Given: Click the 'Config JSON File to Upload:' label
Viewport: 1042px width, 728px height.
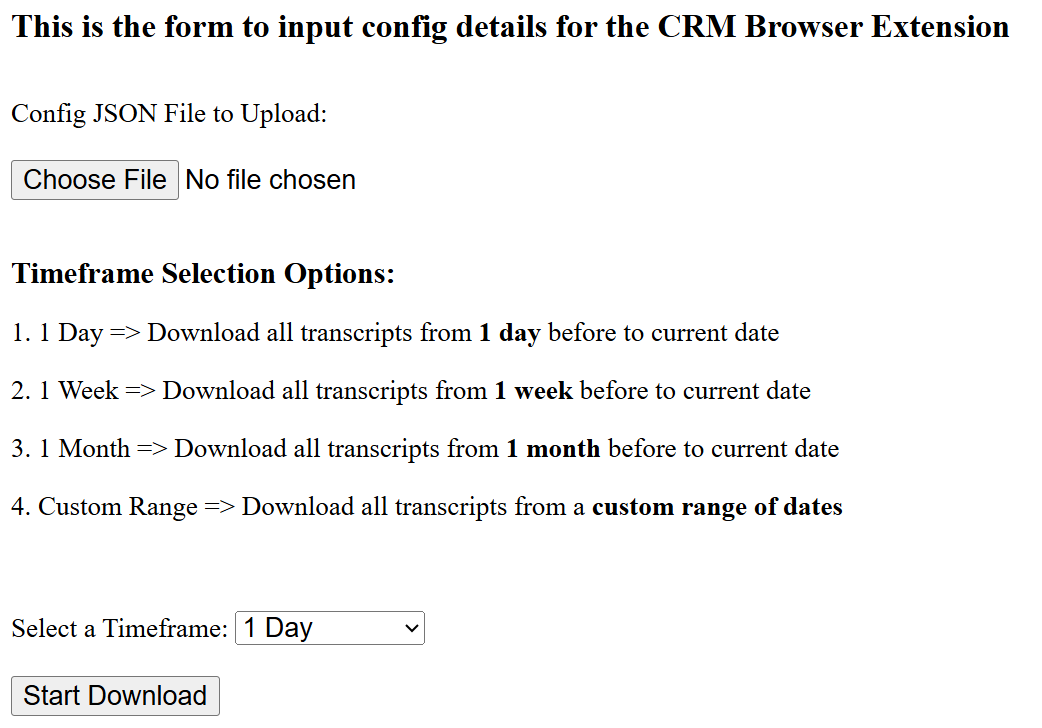Looking at the screenshot, I should 169,114.
